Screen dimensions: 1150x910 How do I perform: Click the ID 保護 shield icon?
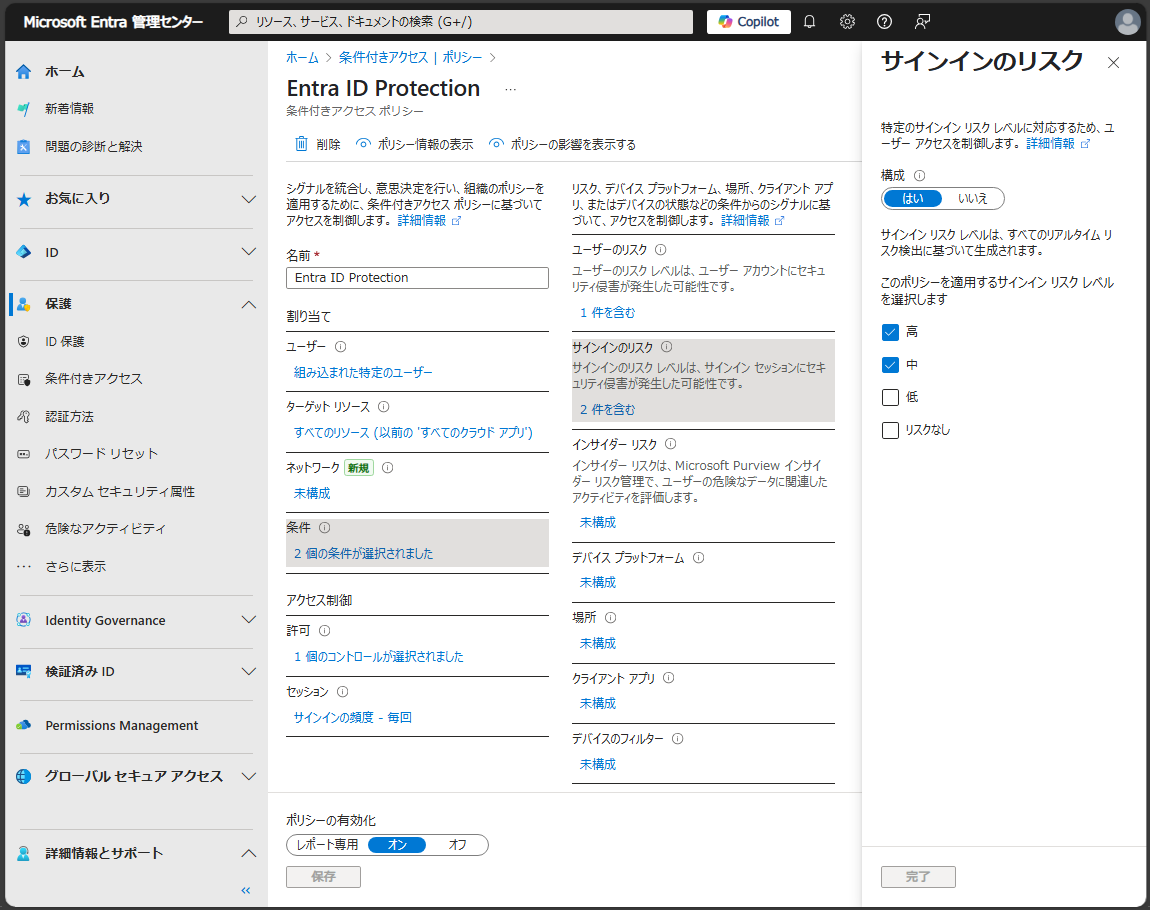point(23,342)
